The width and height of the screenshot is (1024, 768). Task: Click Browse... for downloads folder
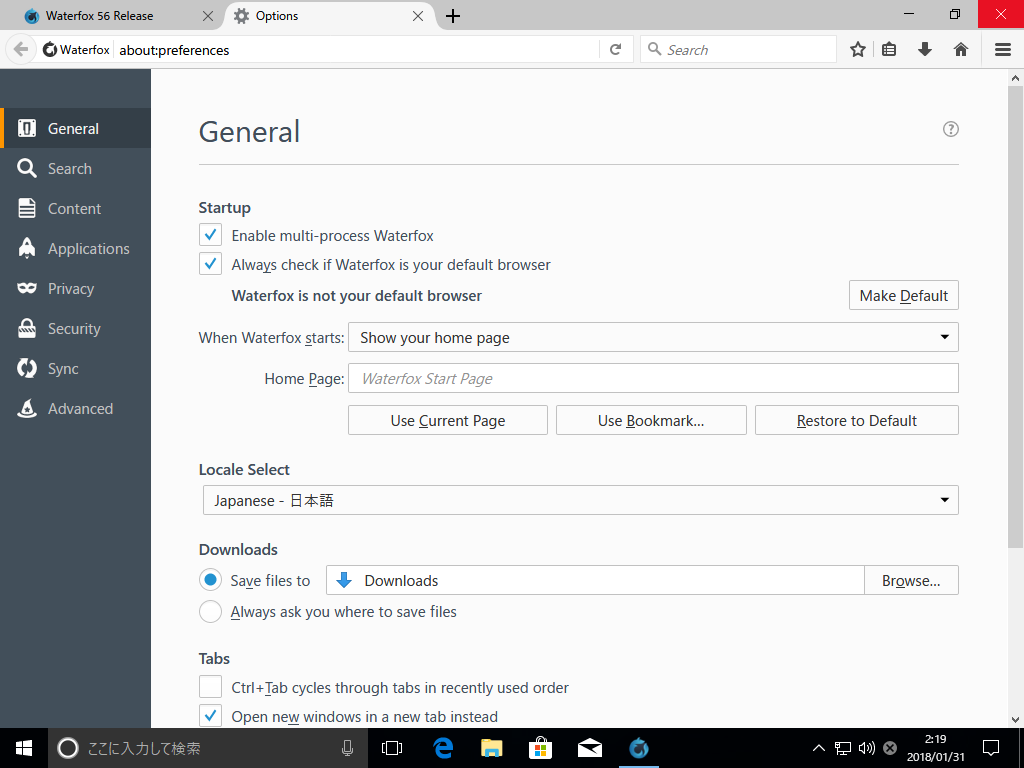[911, 580]
